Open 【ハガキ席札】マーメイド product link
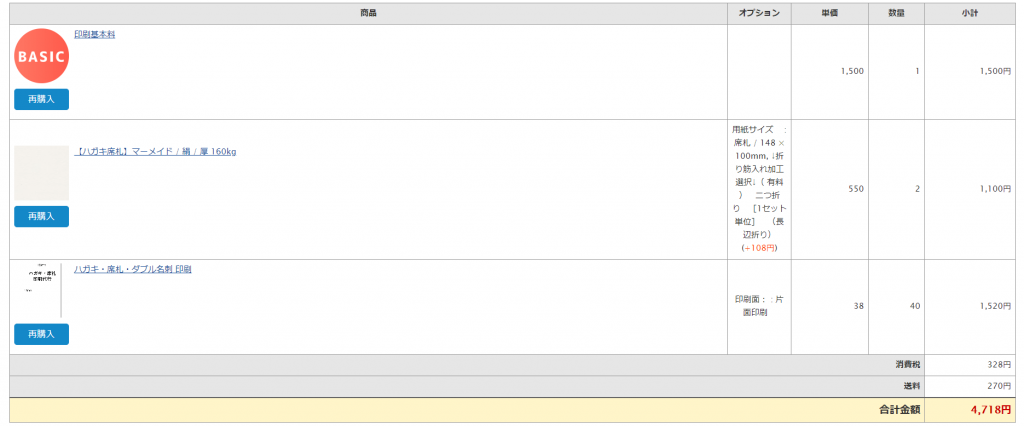The image size is (1024, 426). [x=155, y=152]
